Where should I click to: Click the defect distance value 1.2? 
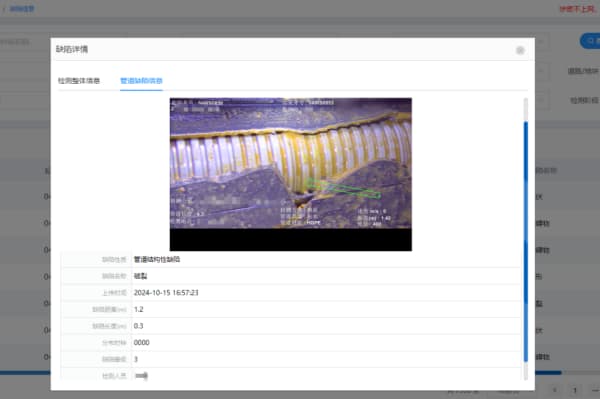(x=139, y=309)
